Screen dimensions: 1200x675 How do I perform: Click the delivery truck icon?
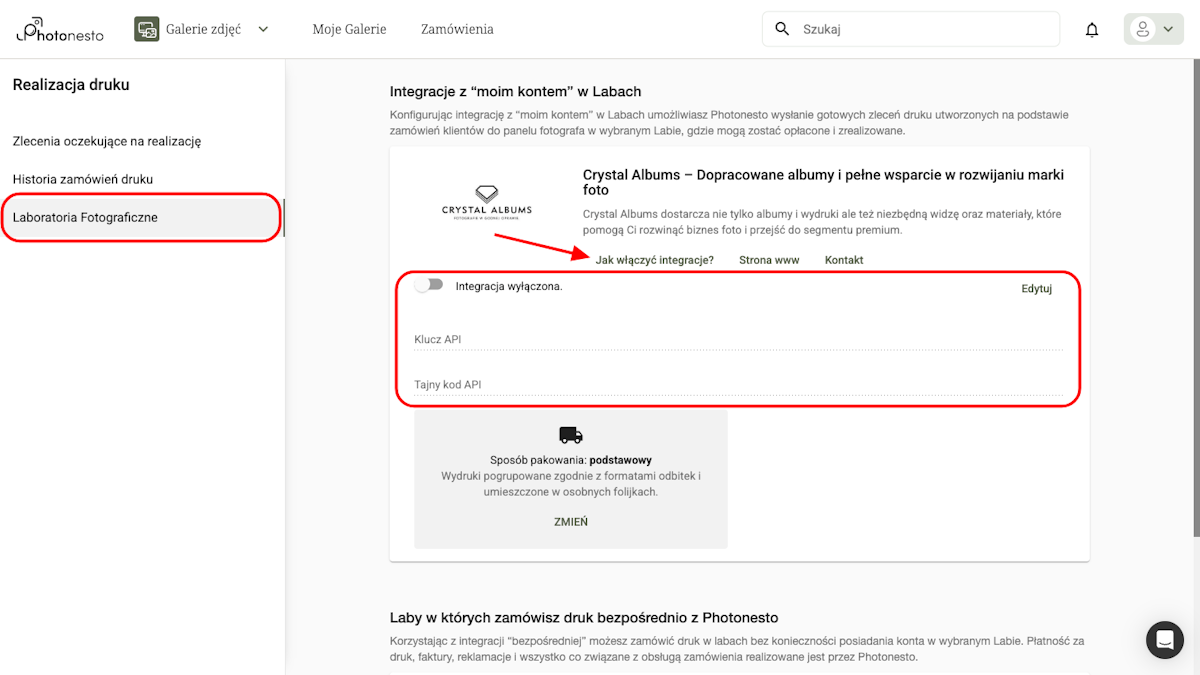[570, 434]
